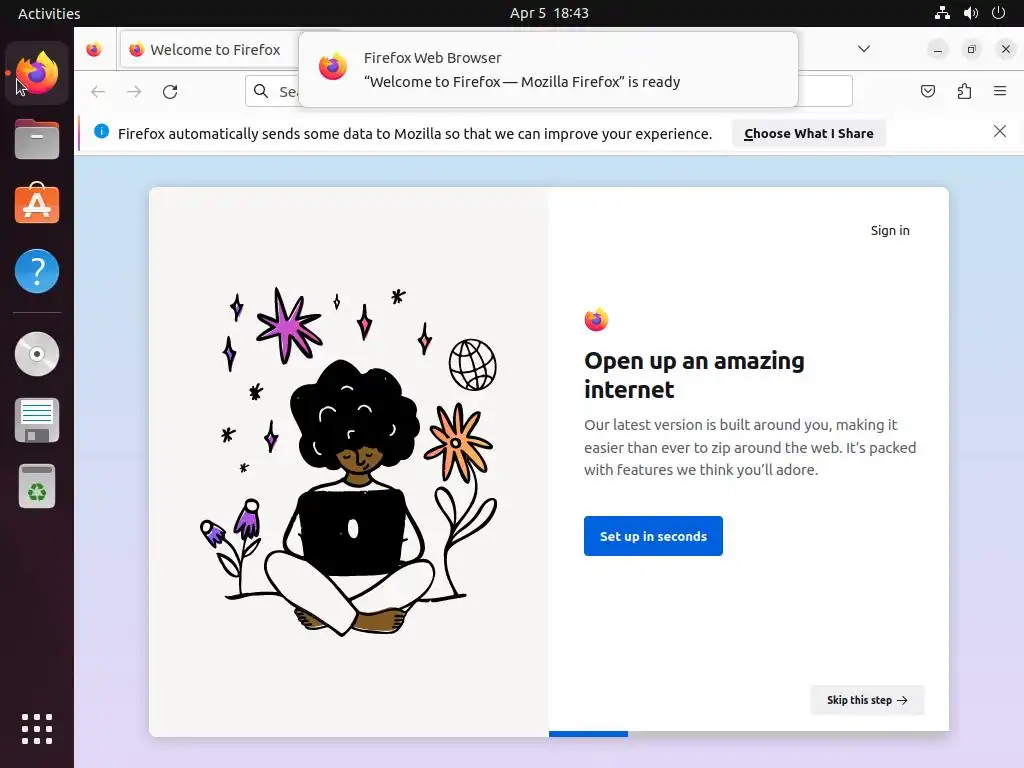
Task: Switch to Welcome to Firefox tab
Action: [209, 50]
